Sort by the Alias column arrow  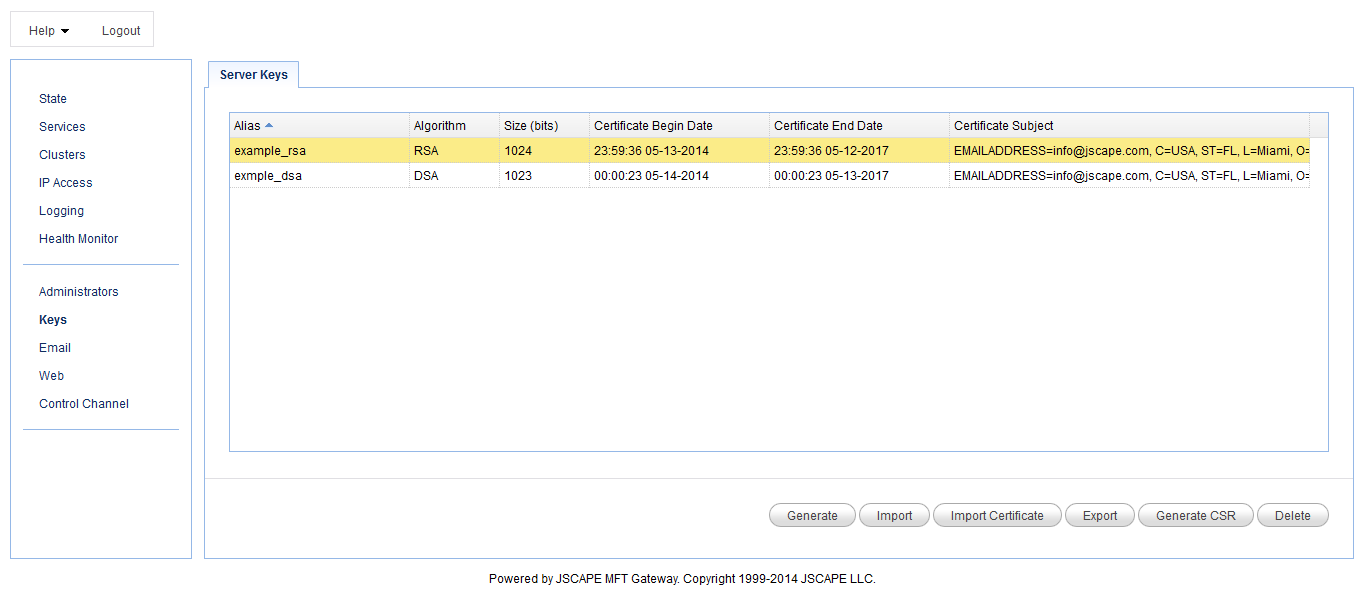coord(269,125)
